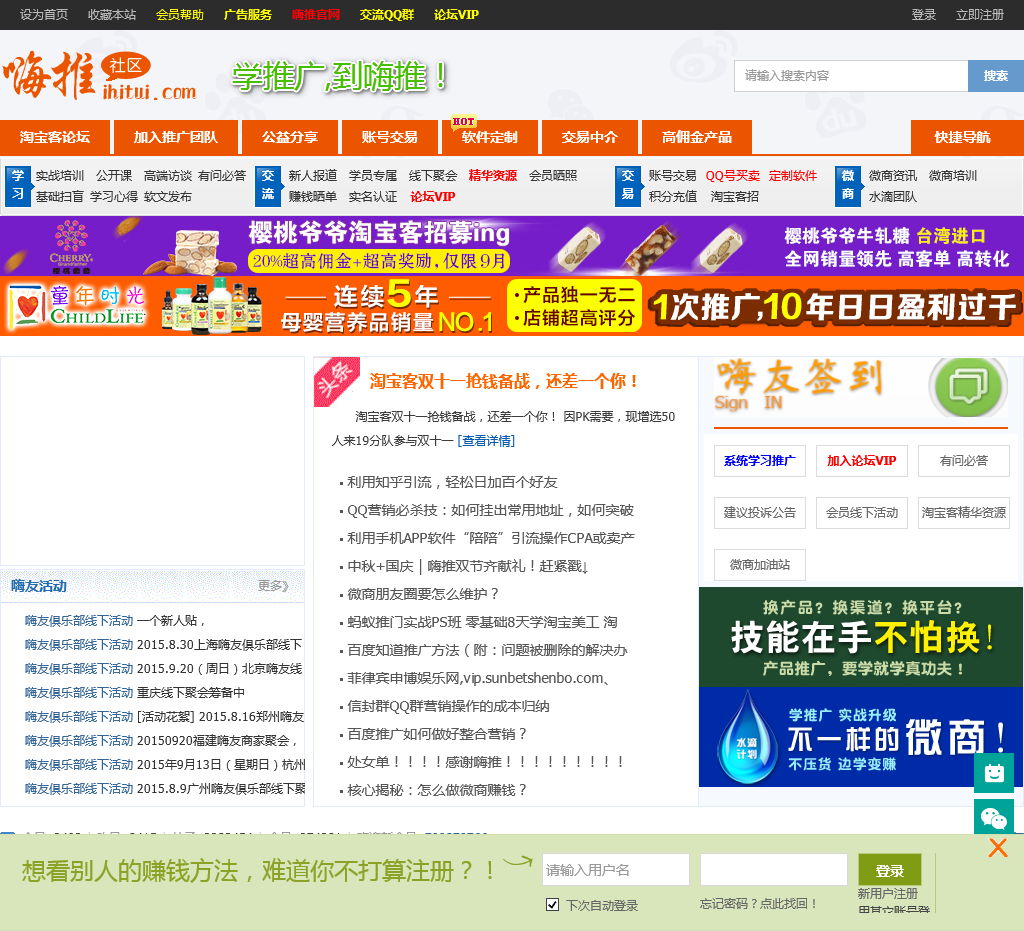Click the QQ号买卖 sub-navigation link
The image size is (1024, 931).
tap(733, 176)
